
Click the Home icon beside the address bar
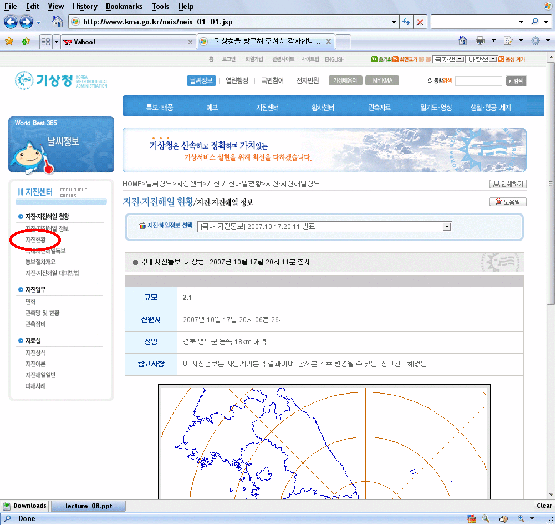[57, 22]
